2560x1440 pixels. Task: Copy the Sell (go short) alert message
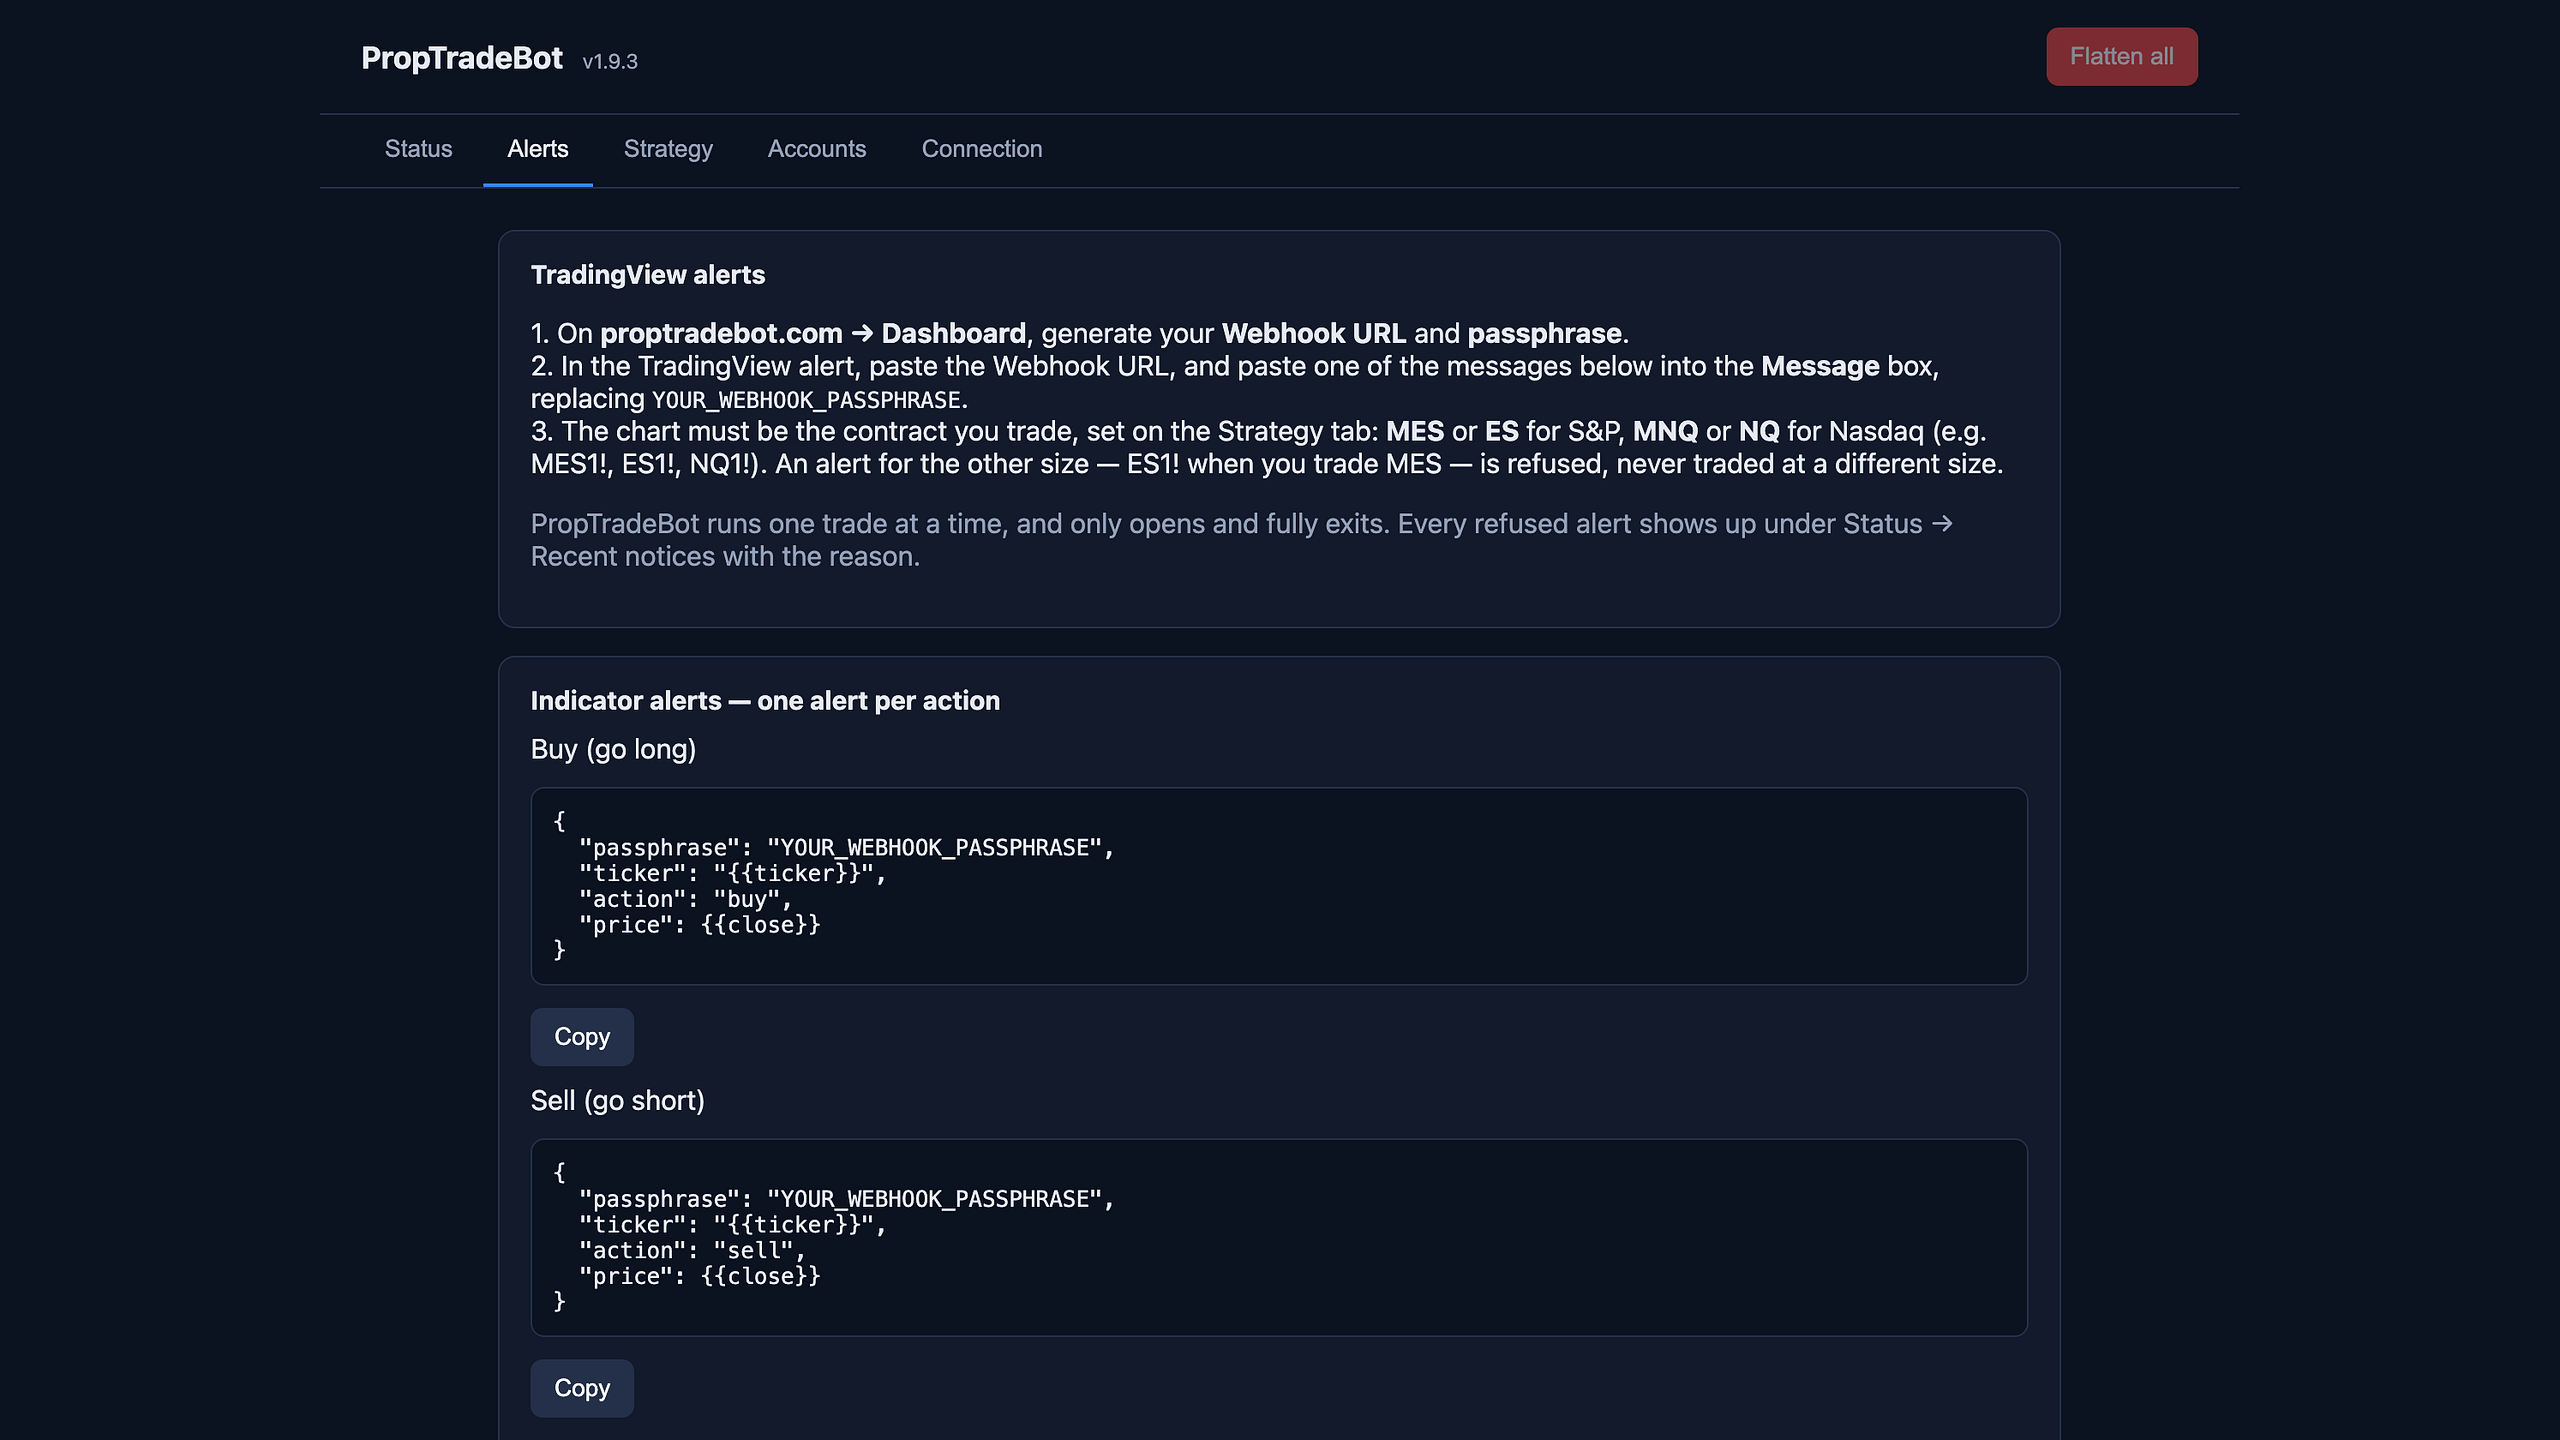pos(582,1388)
